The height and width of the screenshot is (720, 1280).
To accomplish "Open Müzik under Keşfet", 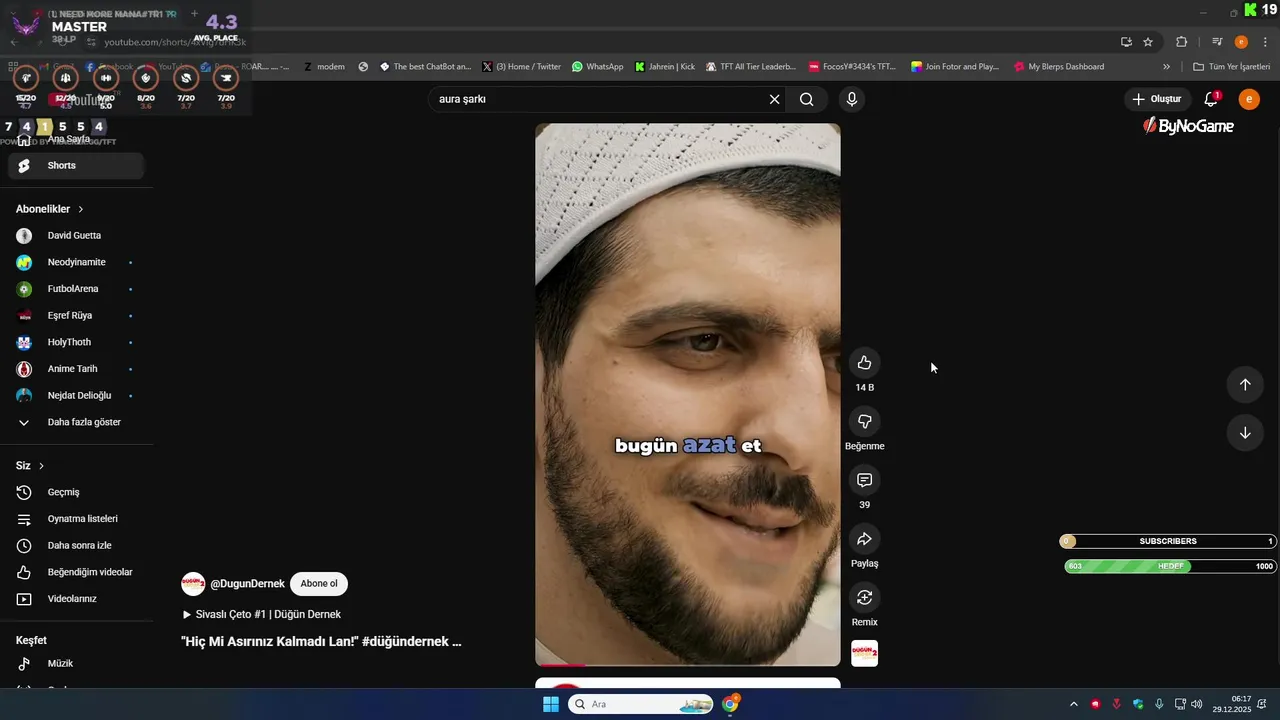I will (76, 664).
